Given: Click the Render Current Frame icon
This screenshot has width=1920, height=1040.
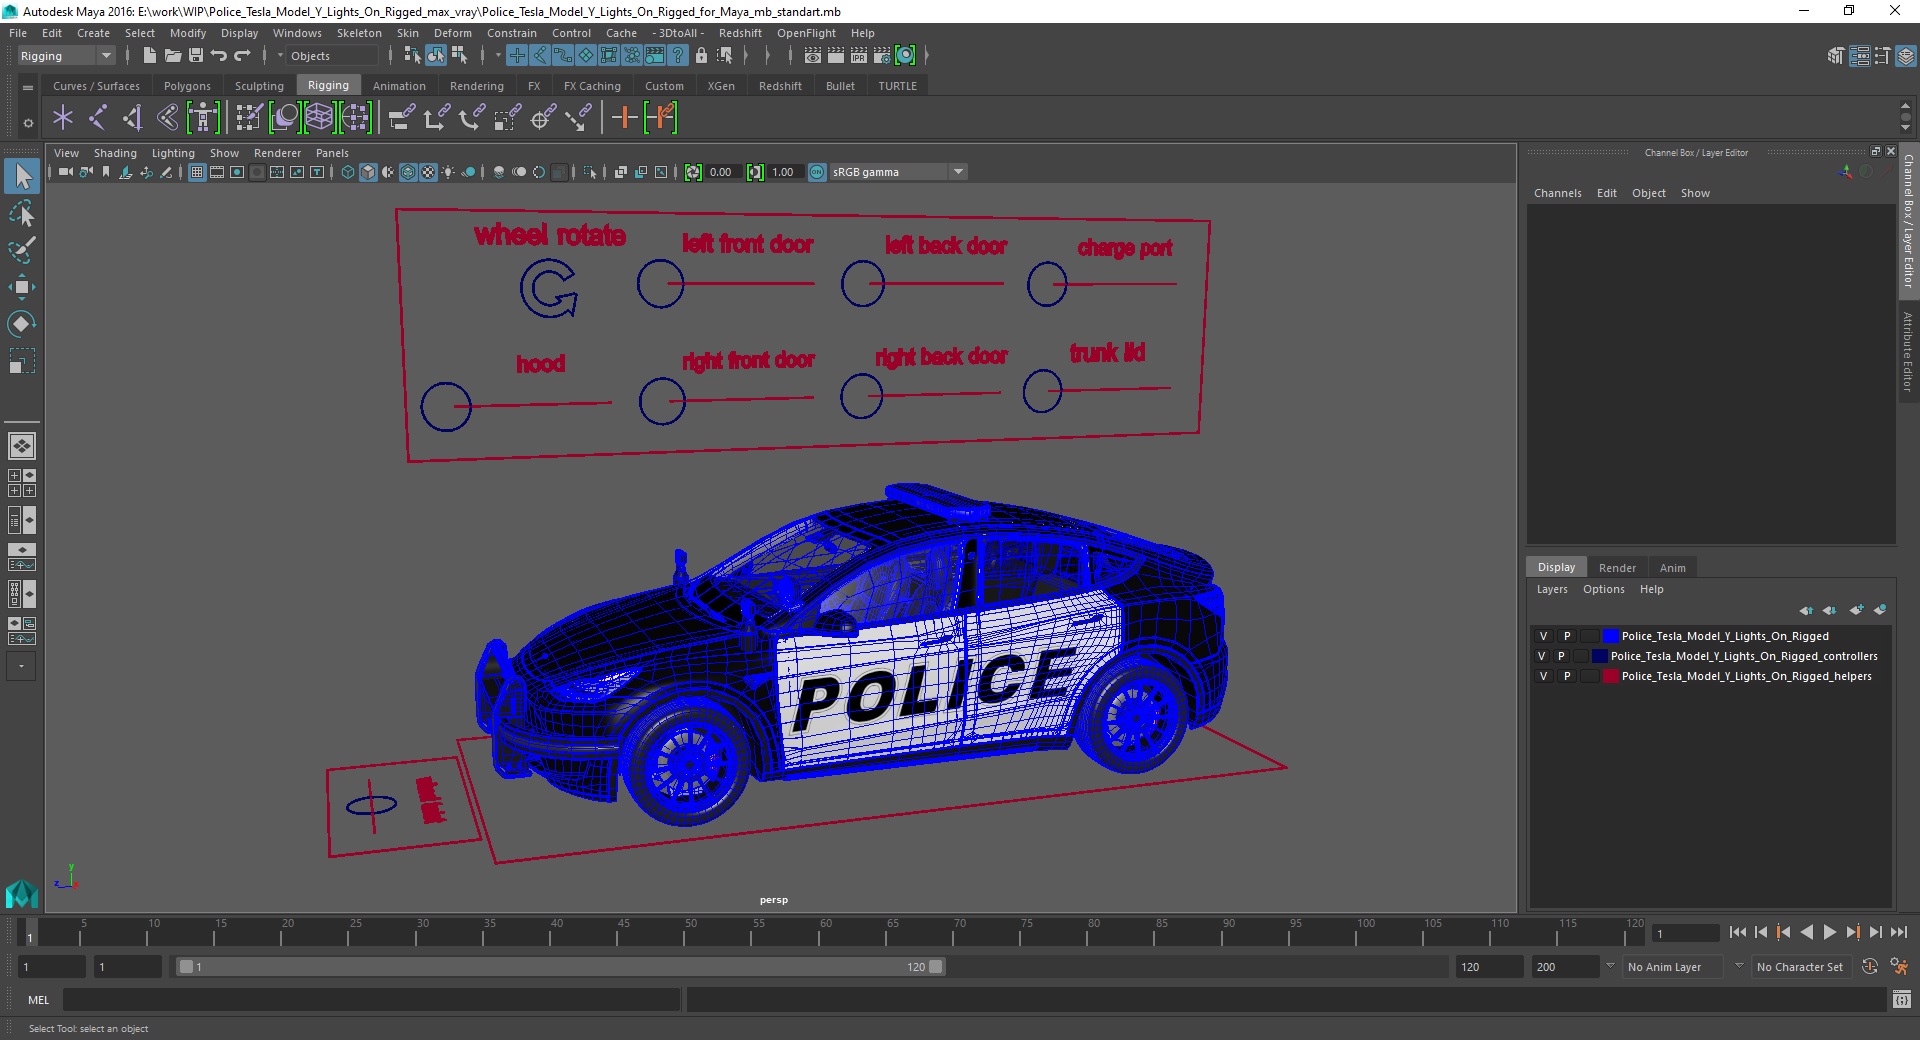Looking at the screenshot, I should (x=836, y=56).
